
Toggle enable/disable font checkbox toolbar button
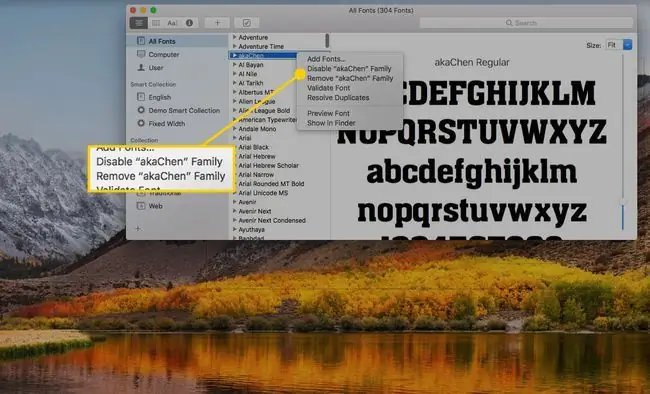coord(247,23)
